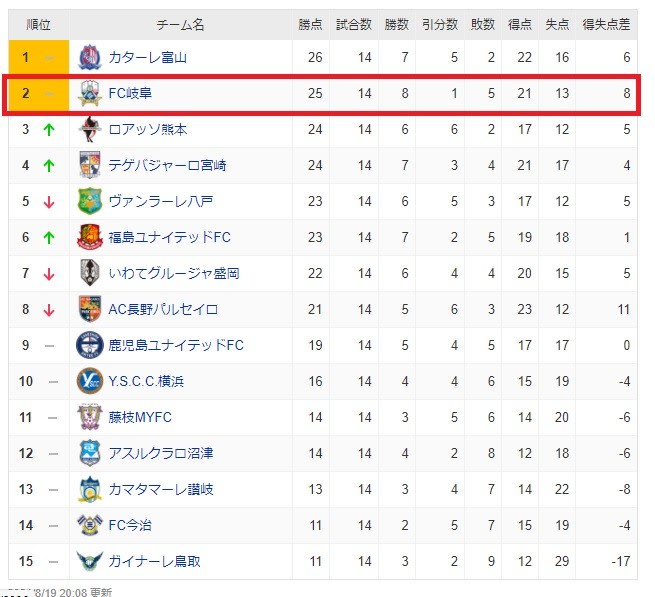This screenshot has width=655, height=597.
Task: Click the Y.S.C.C.横浜 circular logo
Action: 89,381
